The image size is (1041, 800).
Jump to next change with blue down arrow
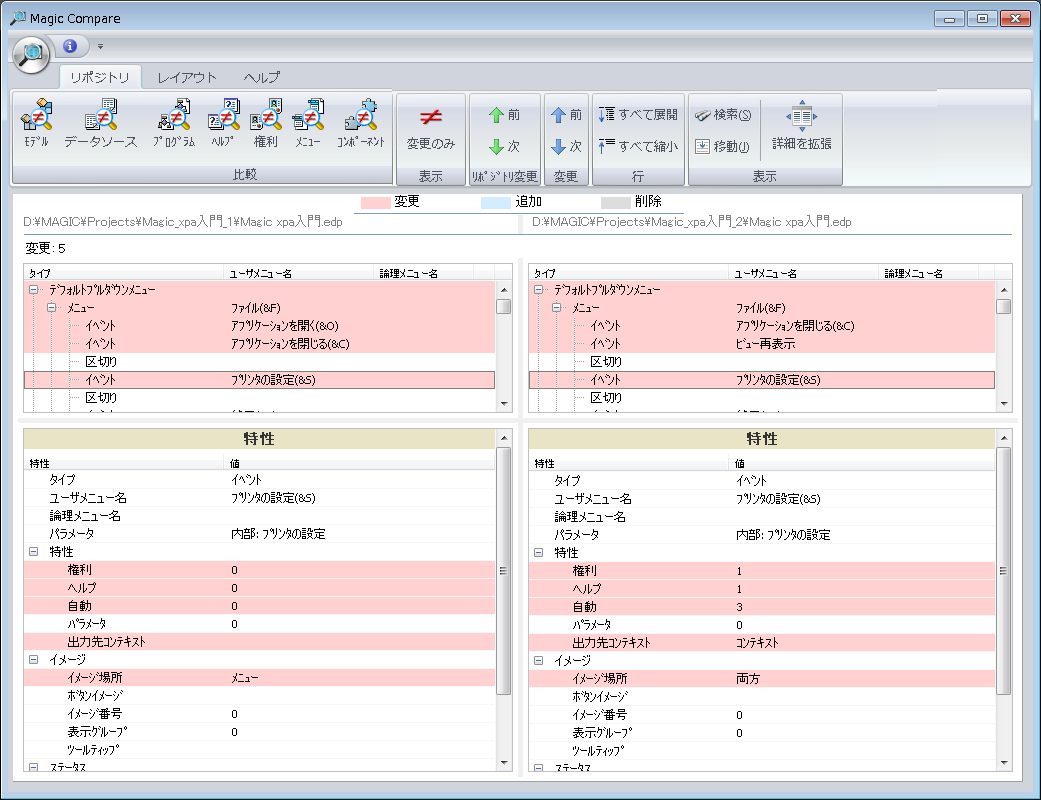[566, 146]
